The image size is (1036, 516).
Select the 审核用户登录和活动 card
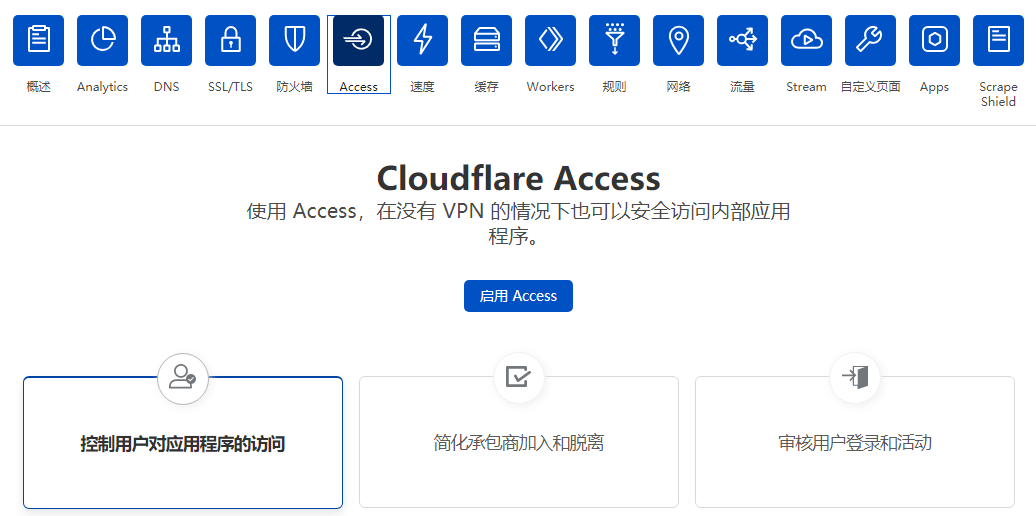pos(855,442)
